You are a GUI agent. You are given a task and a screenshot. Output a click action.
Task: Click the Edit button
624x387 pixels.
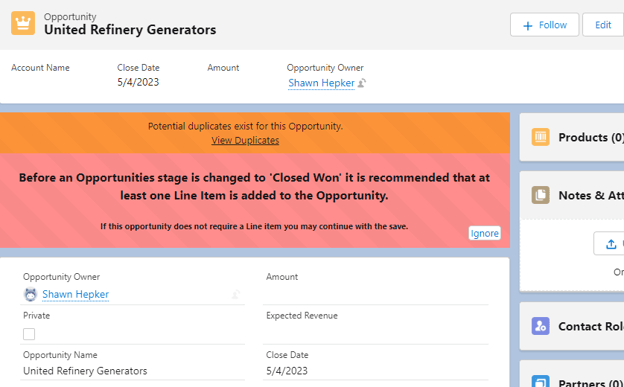pyautogui.click(x=603, y=25)
